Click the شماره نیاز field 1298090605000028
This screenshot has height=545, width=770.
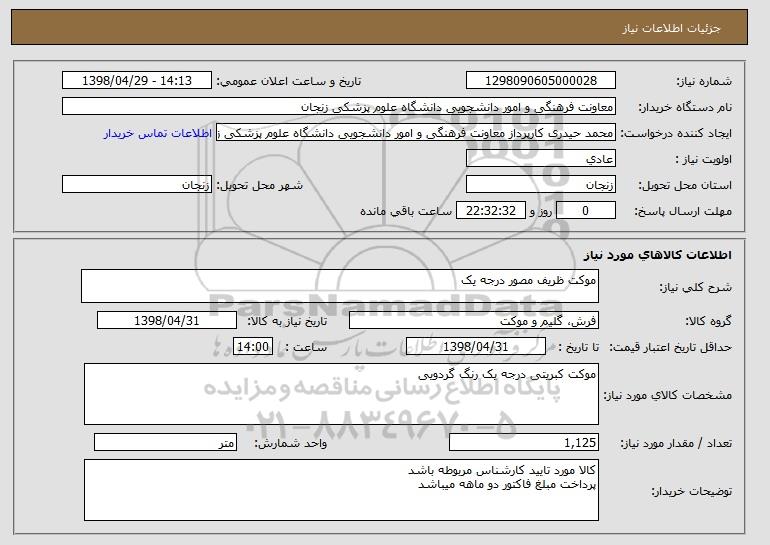point(541,81)
